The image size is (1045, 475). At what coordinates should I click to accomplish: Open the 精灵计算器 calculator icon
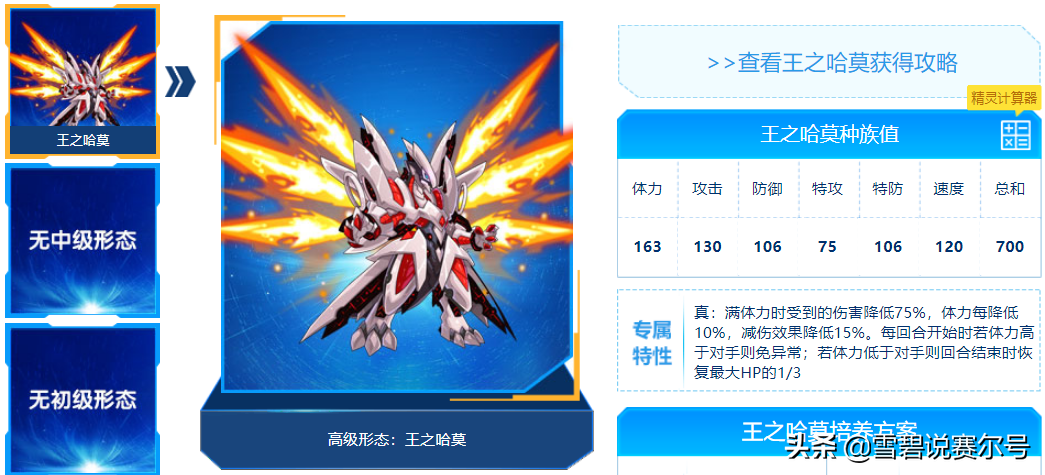click(x=1015, y=135)
